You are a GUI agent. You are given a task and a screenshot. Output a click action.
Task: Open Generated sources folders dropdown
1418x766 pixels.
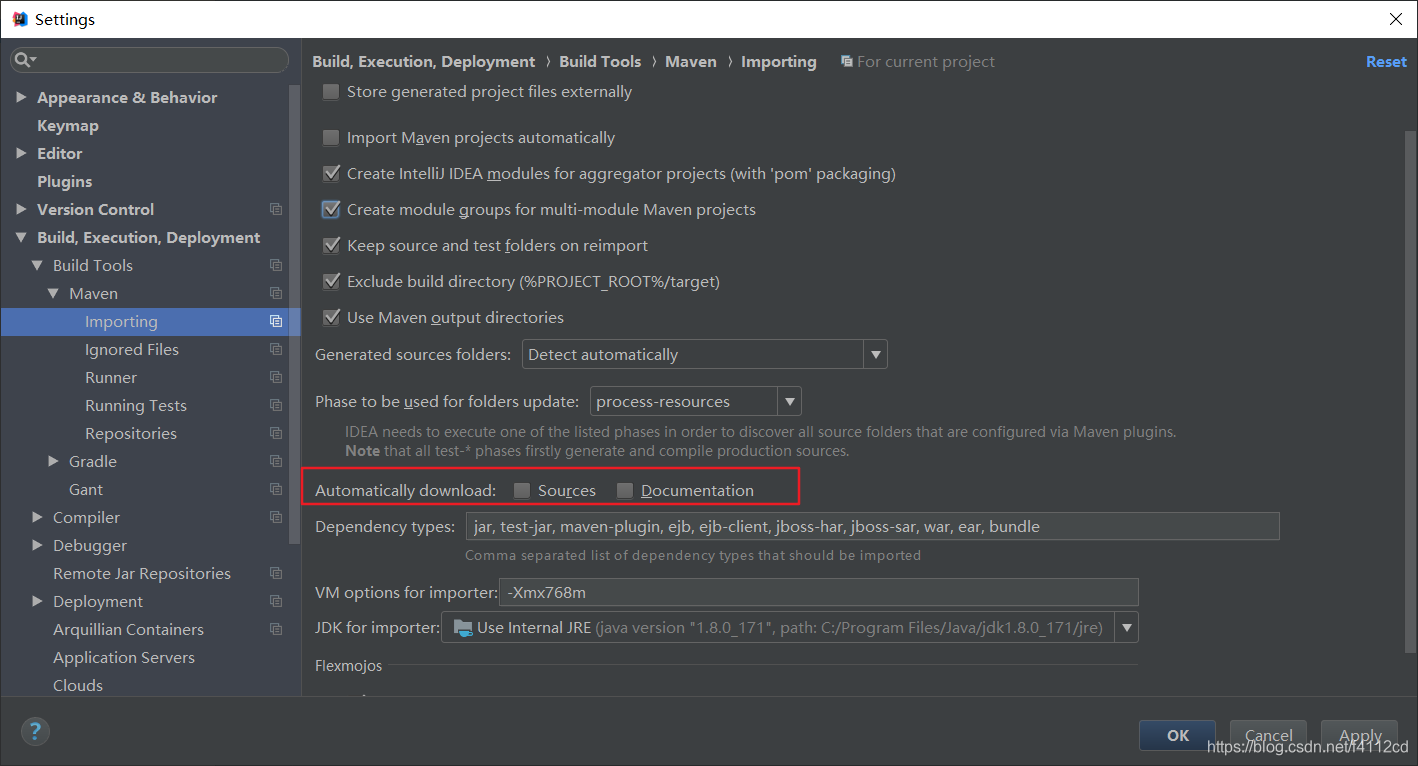[x=875, y=355]
